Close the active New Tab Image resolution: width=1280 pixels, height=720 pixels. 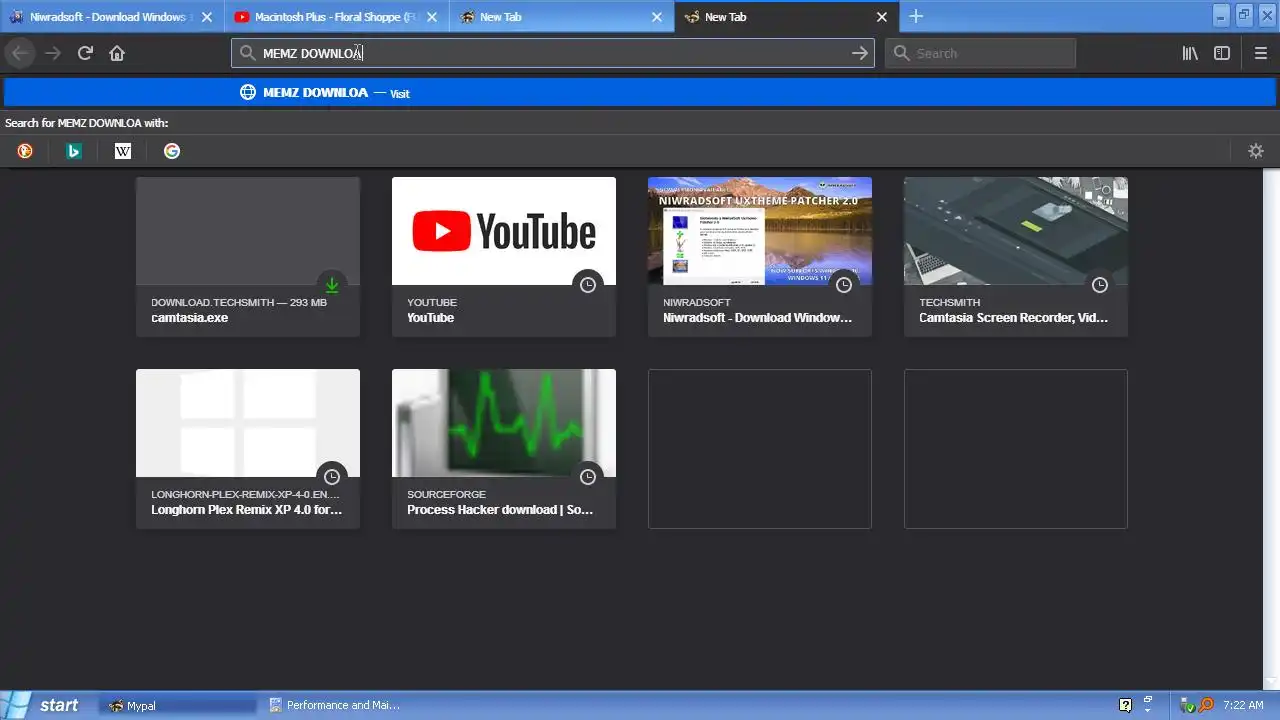(882, 17)
